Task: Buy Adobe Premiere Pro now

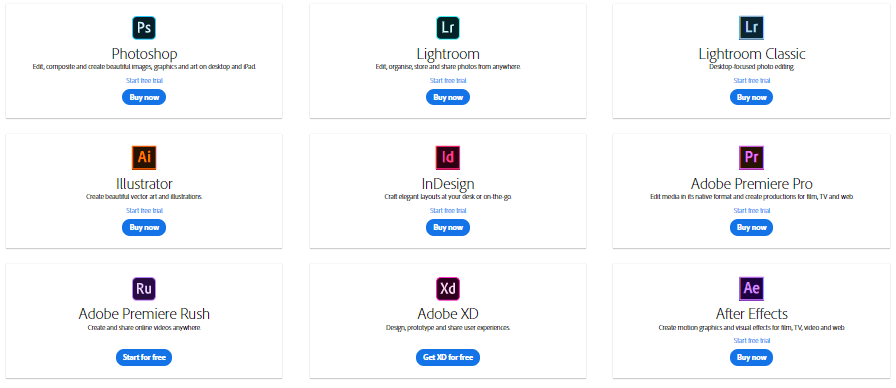Action: coord(751,227)
